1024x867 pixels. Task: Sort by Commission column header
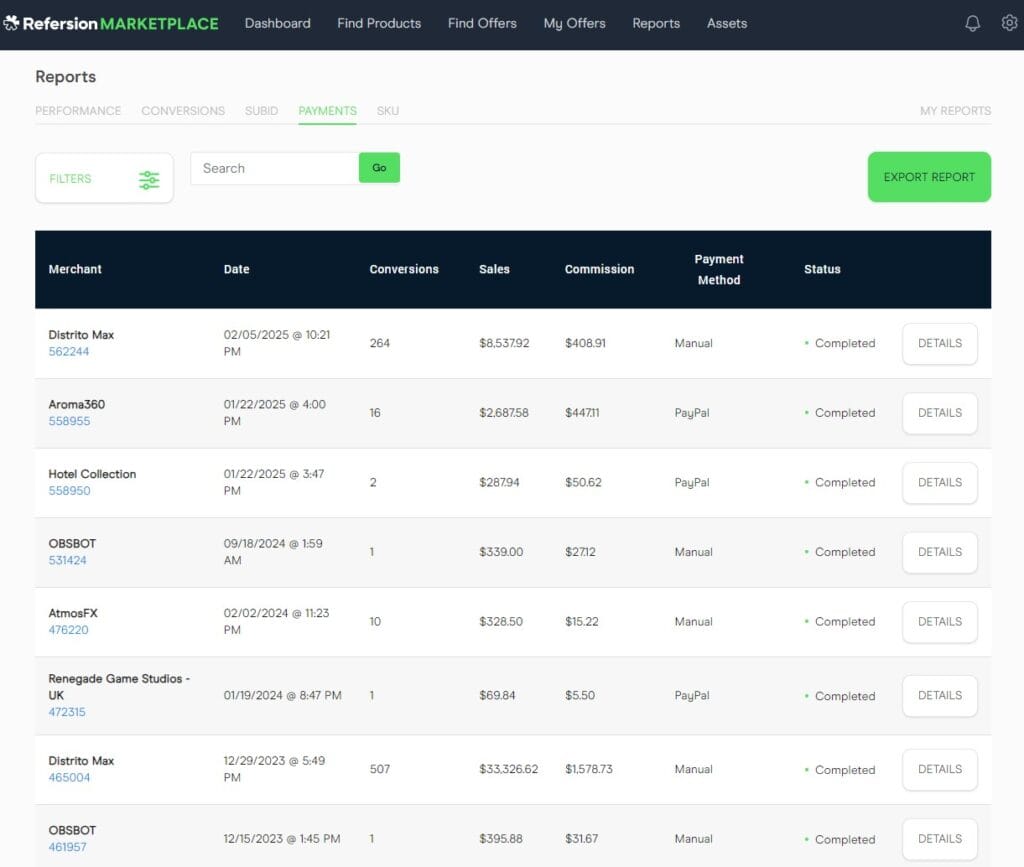[x=600, y=269]
